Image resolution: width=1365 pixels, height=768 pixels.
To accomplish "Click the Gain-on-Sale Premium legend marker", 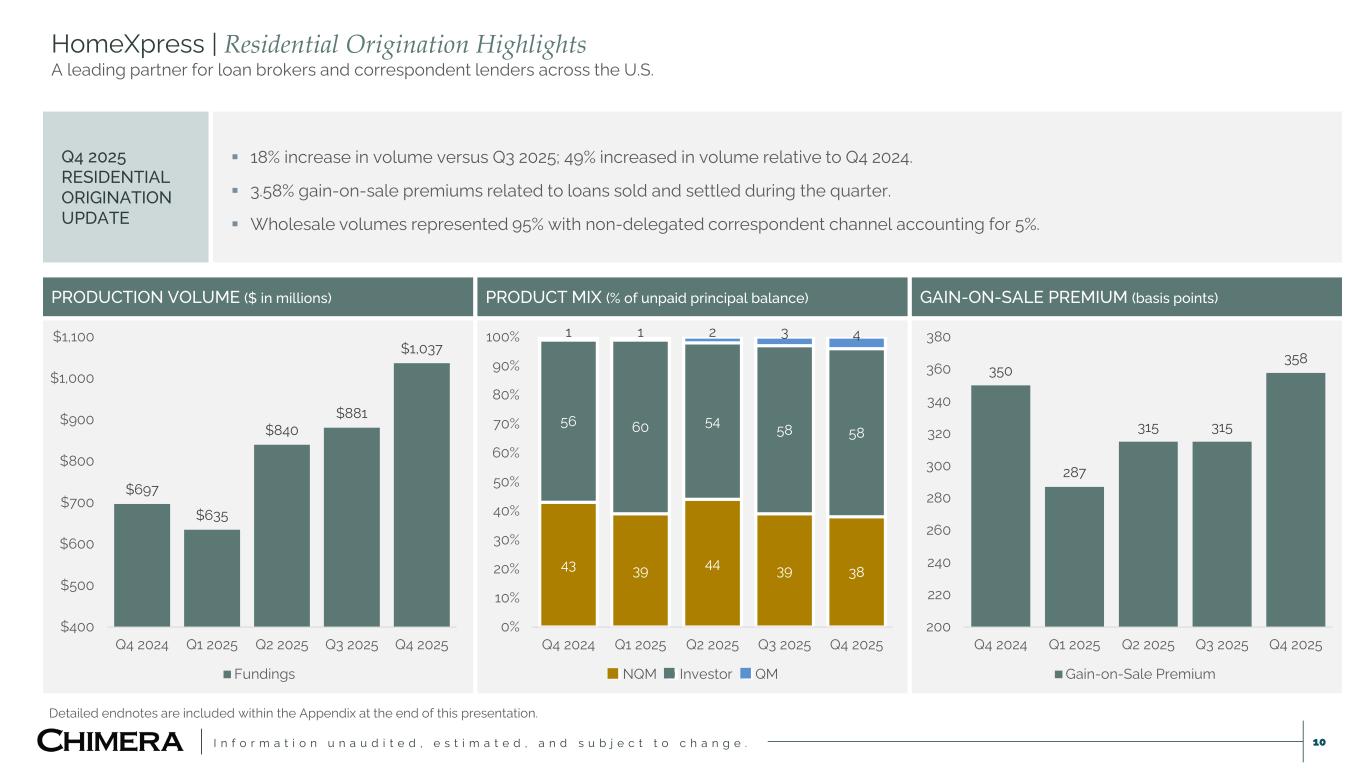I will (1060, 674).
